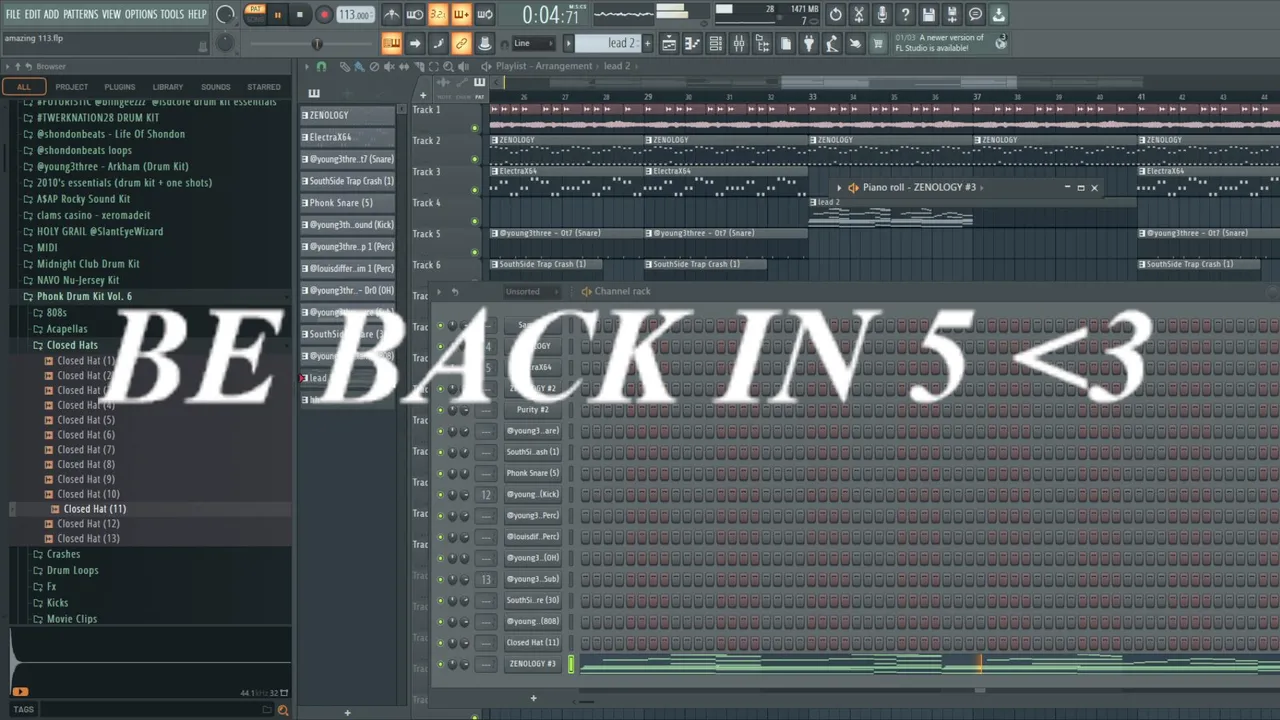Toggle the step sequencer forward arrow icon
The width and height of the screenshot is (1280, 720).
click(414, 43)
